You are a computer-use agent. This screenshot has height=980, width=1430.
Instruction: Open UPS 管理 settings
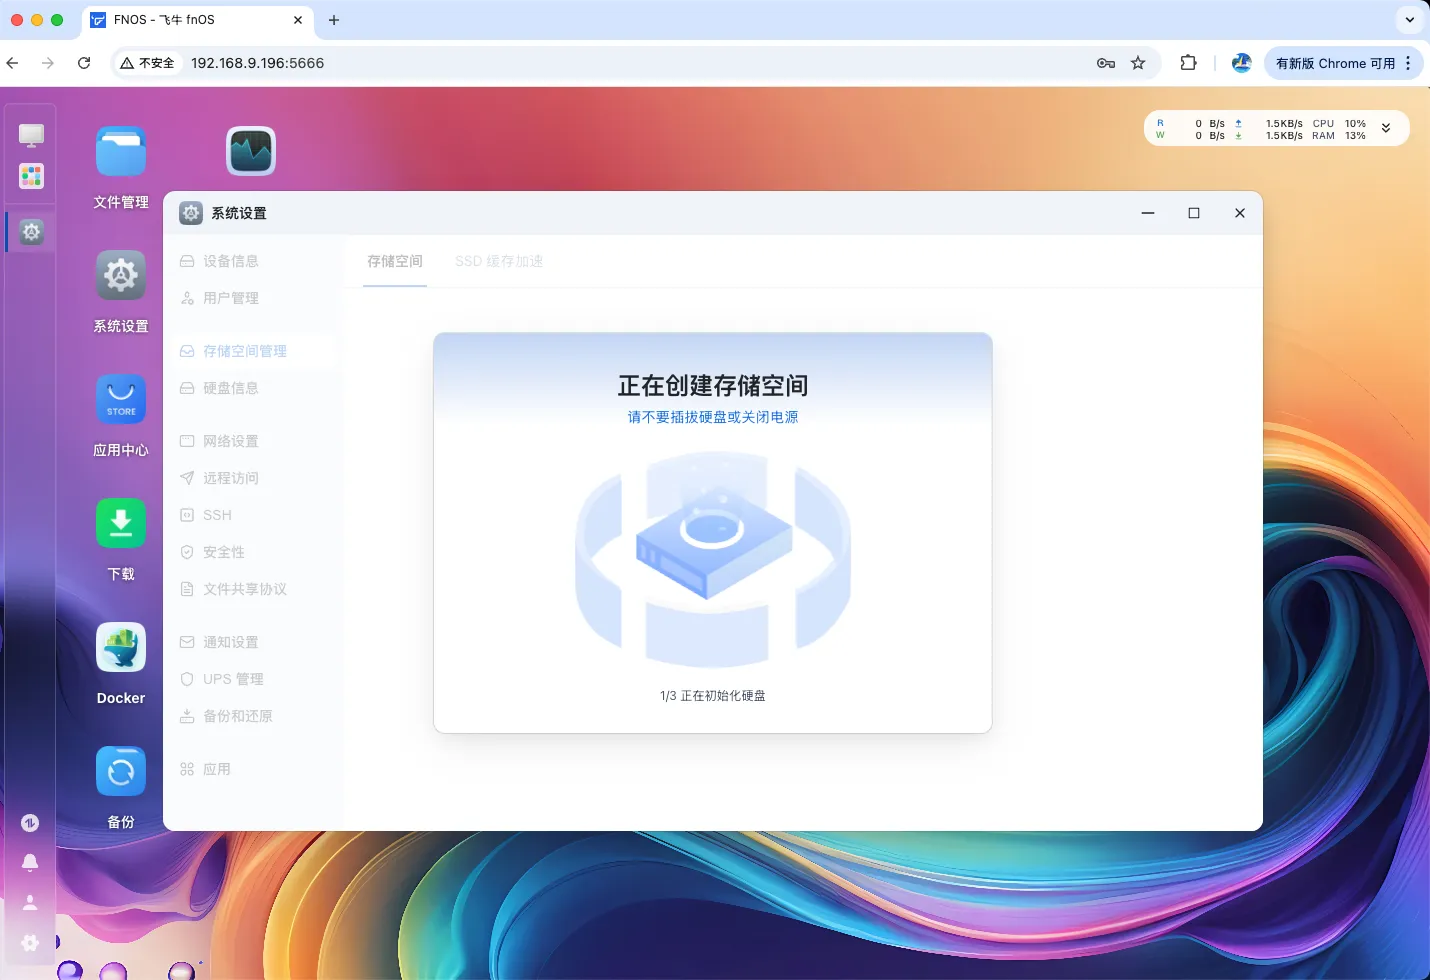point(232,678)
